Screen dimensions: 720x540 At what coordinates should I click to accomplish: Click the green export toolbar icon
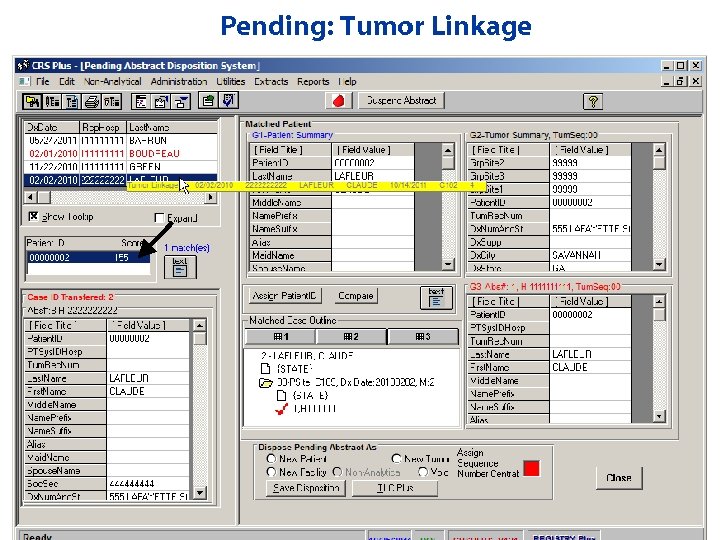coord(208,101)
